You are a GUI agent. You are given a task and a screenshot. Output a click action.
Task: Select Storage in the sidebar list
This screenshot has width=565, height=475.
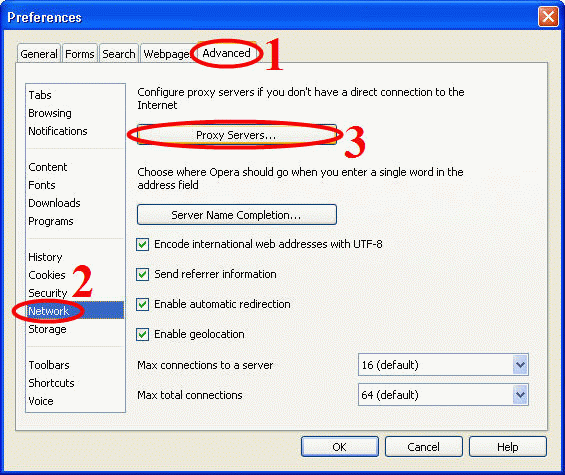pyautogui.click(x=47, y=329)
